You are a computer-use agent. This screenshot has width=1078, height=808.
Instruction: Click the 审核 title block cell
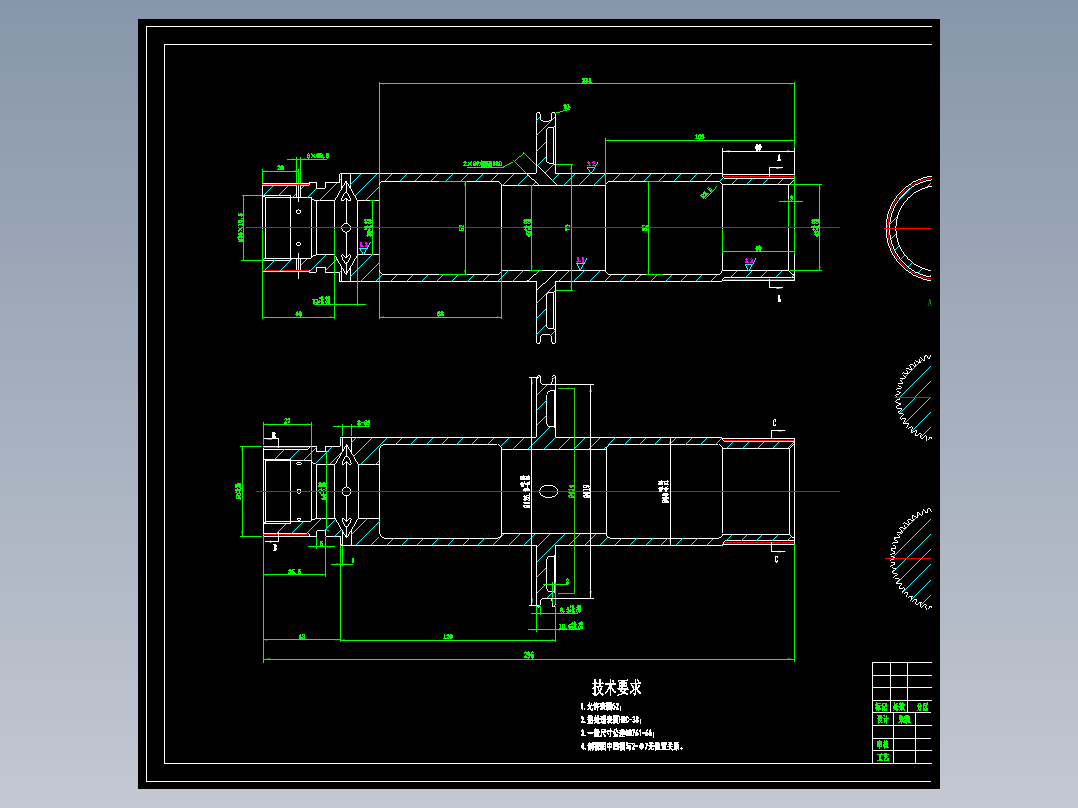(x=882, y=744)
